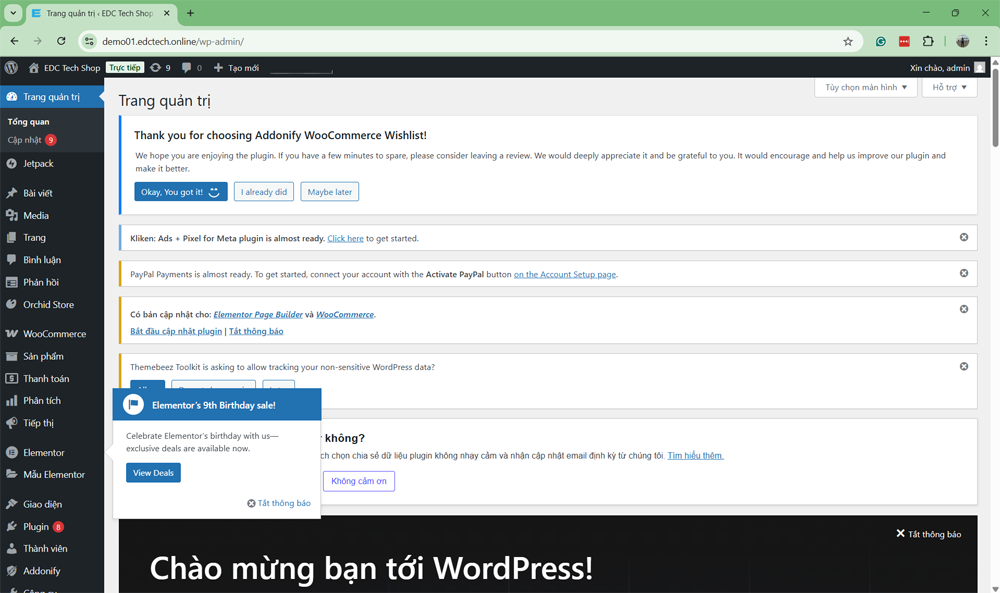Click Tắt thông báo in Elementor sale popup

coord(279,504)
